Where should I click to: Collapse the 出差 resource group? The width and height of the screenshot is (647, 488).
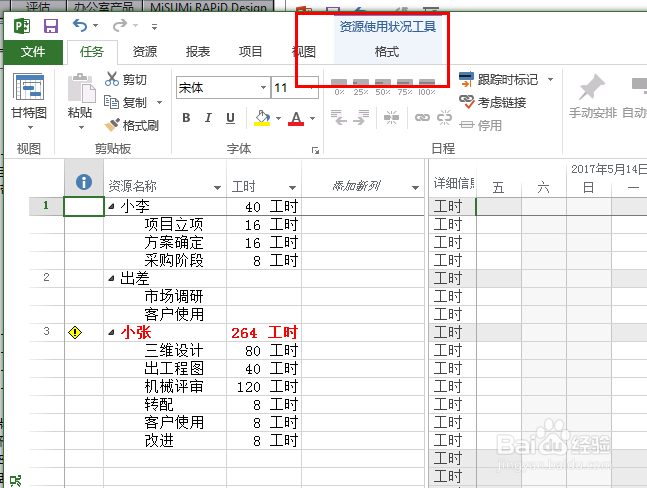(x=111, y=279)
